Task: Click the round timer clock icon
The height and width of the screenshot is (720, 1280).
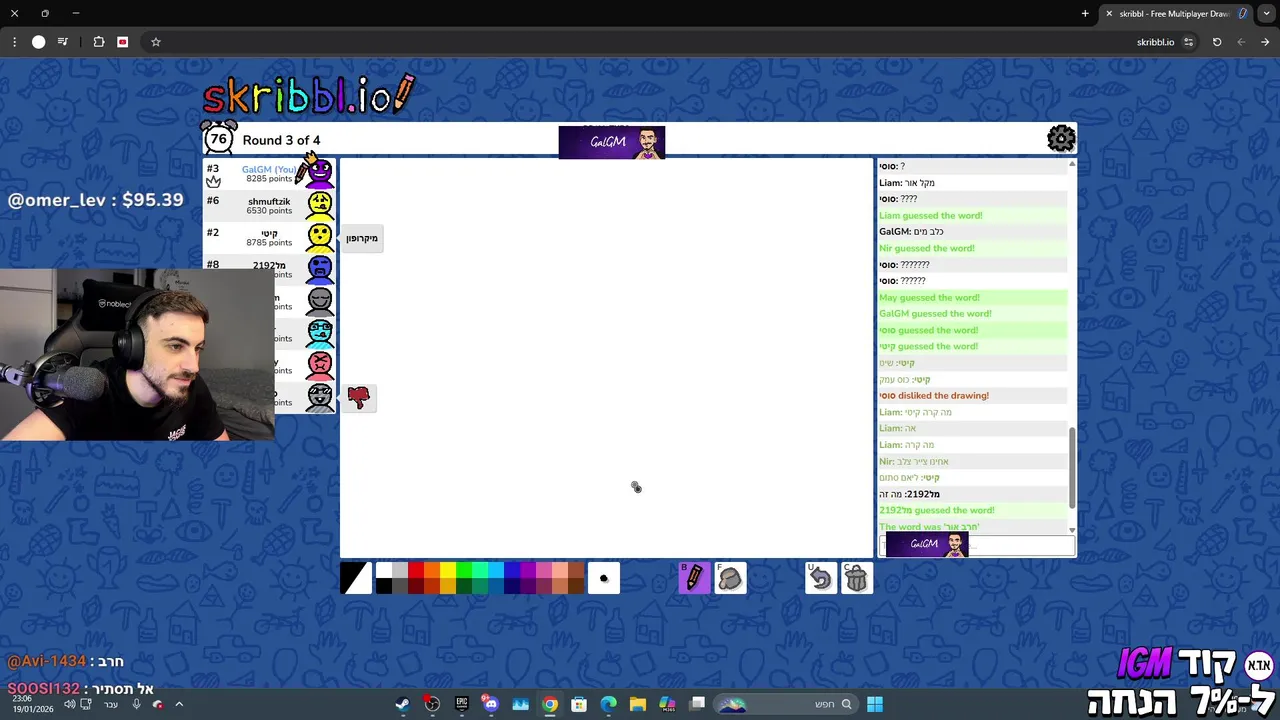Action: point(219,138)
